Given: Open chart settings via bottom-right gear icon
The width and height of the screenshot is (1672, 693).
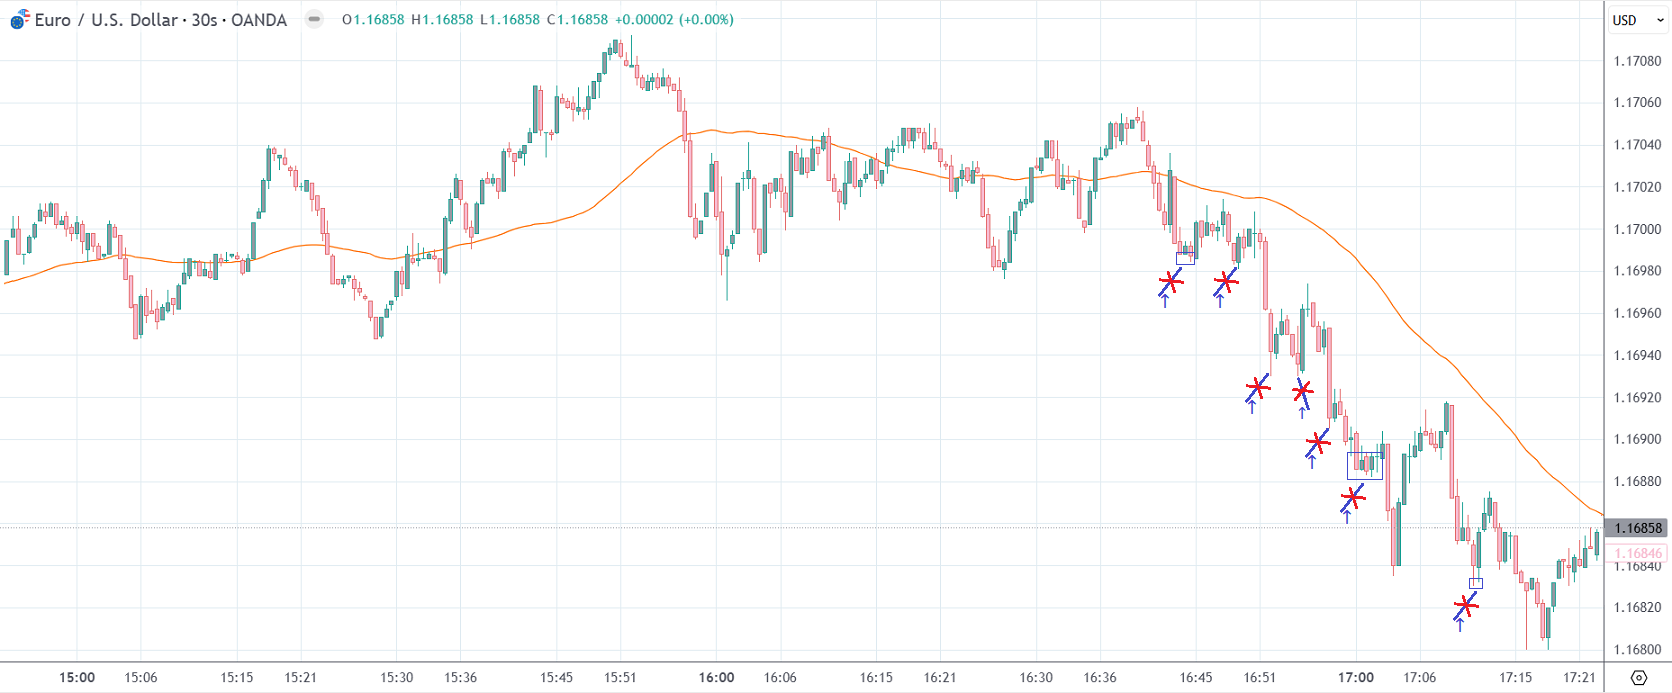Looking at the screenshot, I should click(x=1638, y=677).
